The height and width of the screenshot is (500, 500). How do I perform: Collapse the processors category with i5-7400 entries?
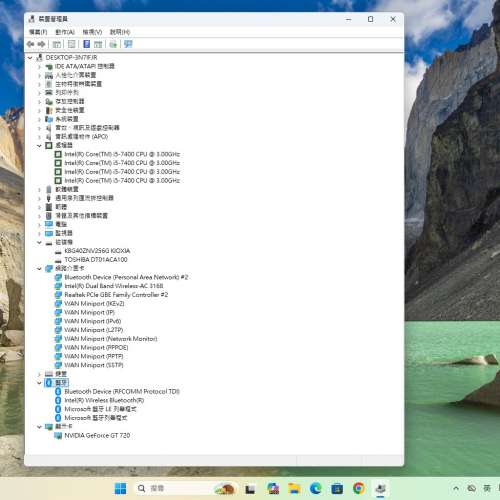[39, 145]
